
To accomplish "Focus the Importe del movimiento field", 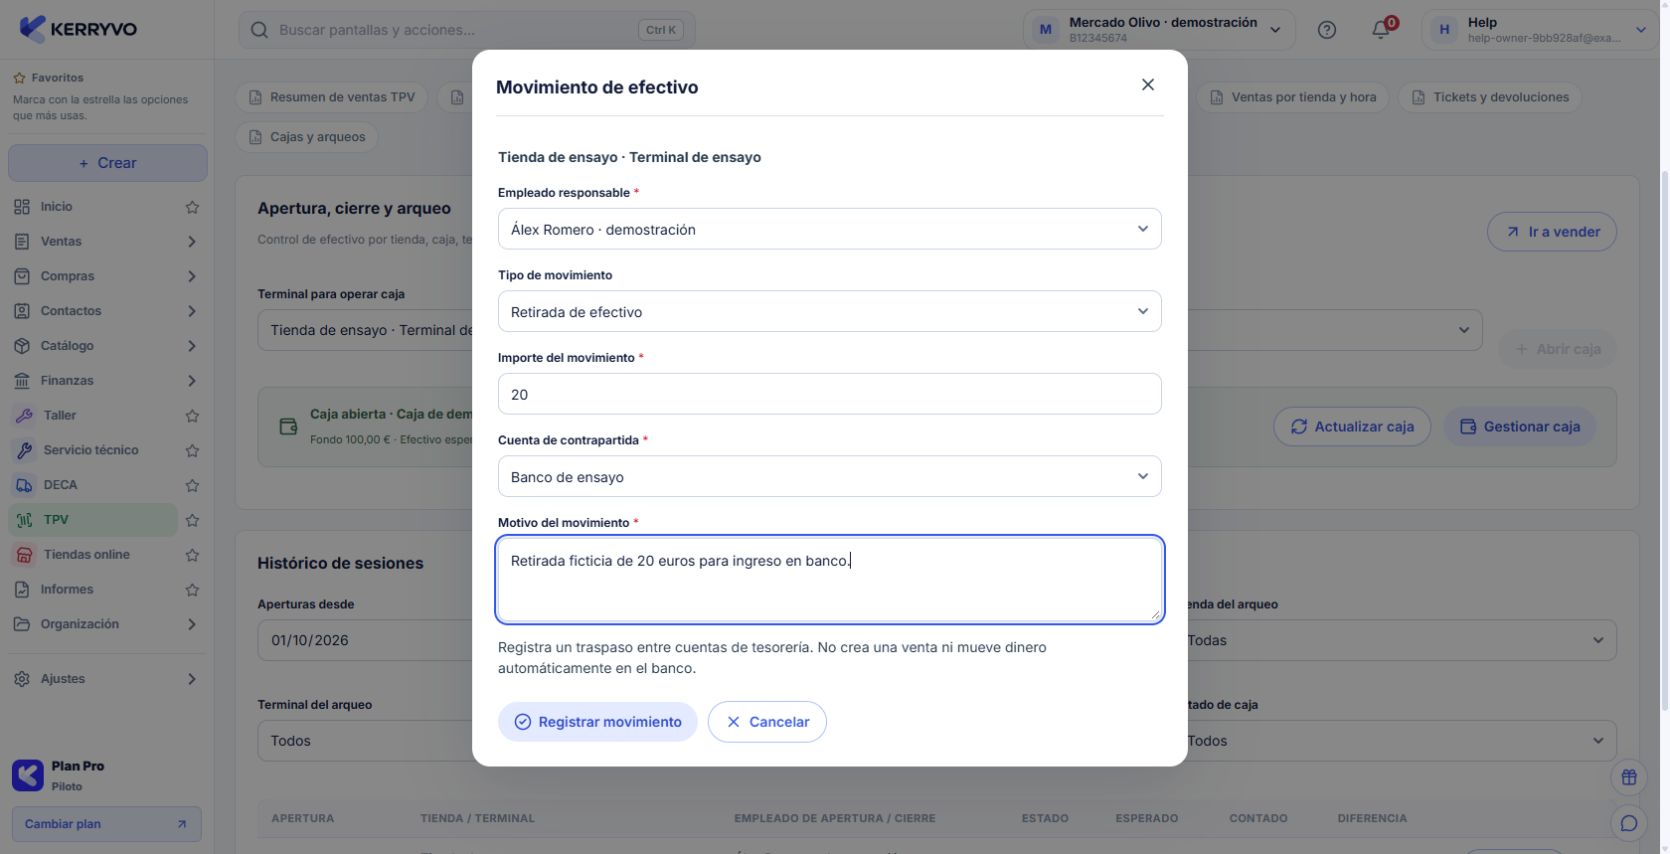I will [x=829, y=394].
